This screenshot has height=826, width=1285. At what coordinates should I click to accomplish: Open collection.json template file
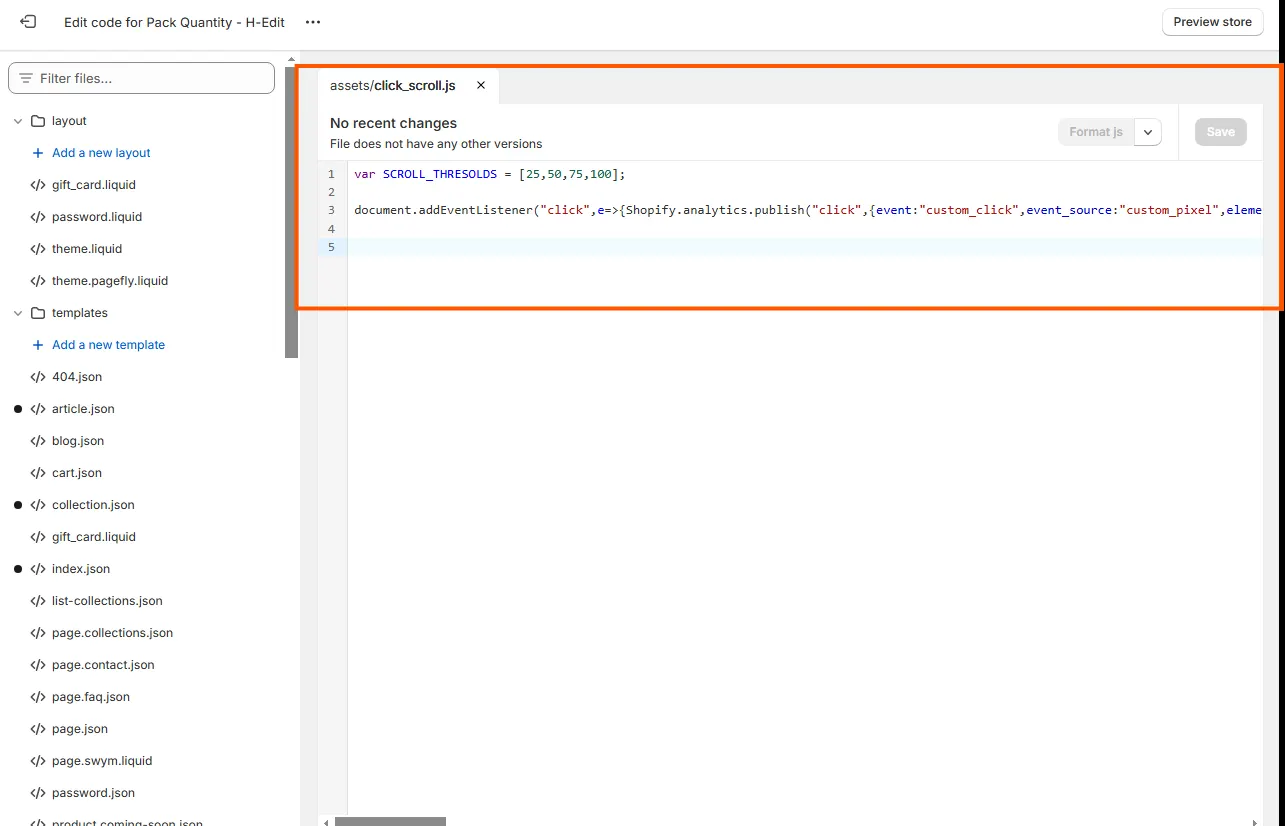tap(93, 505)
